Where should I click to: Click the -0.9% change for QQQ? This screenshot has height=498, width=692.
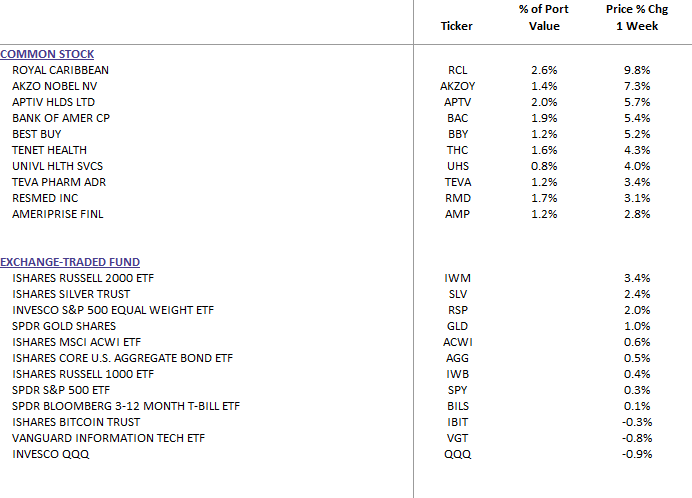click(x=637, y=454)
